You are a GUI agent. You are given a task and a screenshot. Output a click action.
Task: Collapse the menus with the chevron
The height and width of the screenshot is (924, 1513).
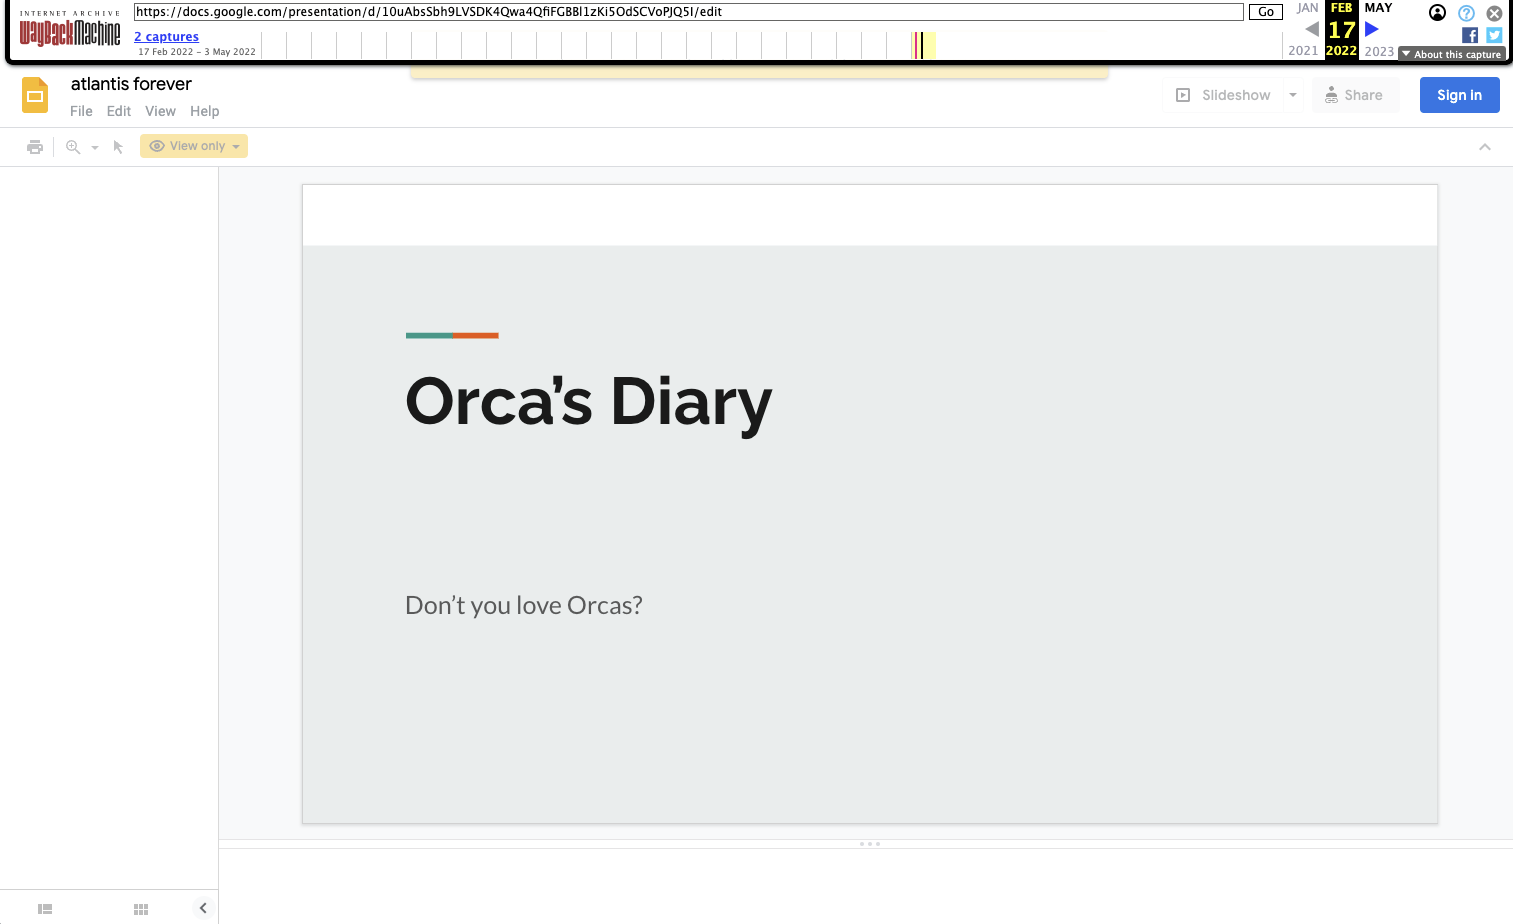click(x=1485, y=147)
